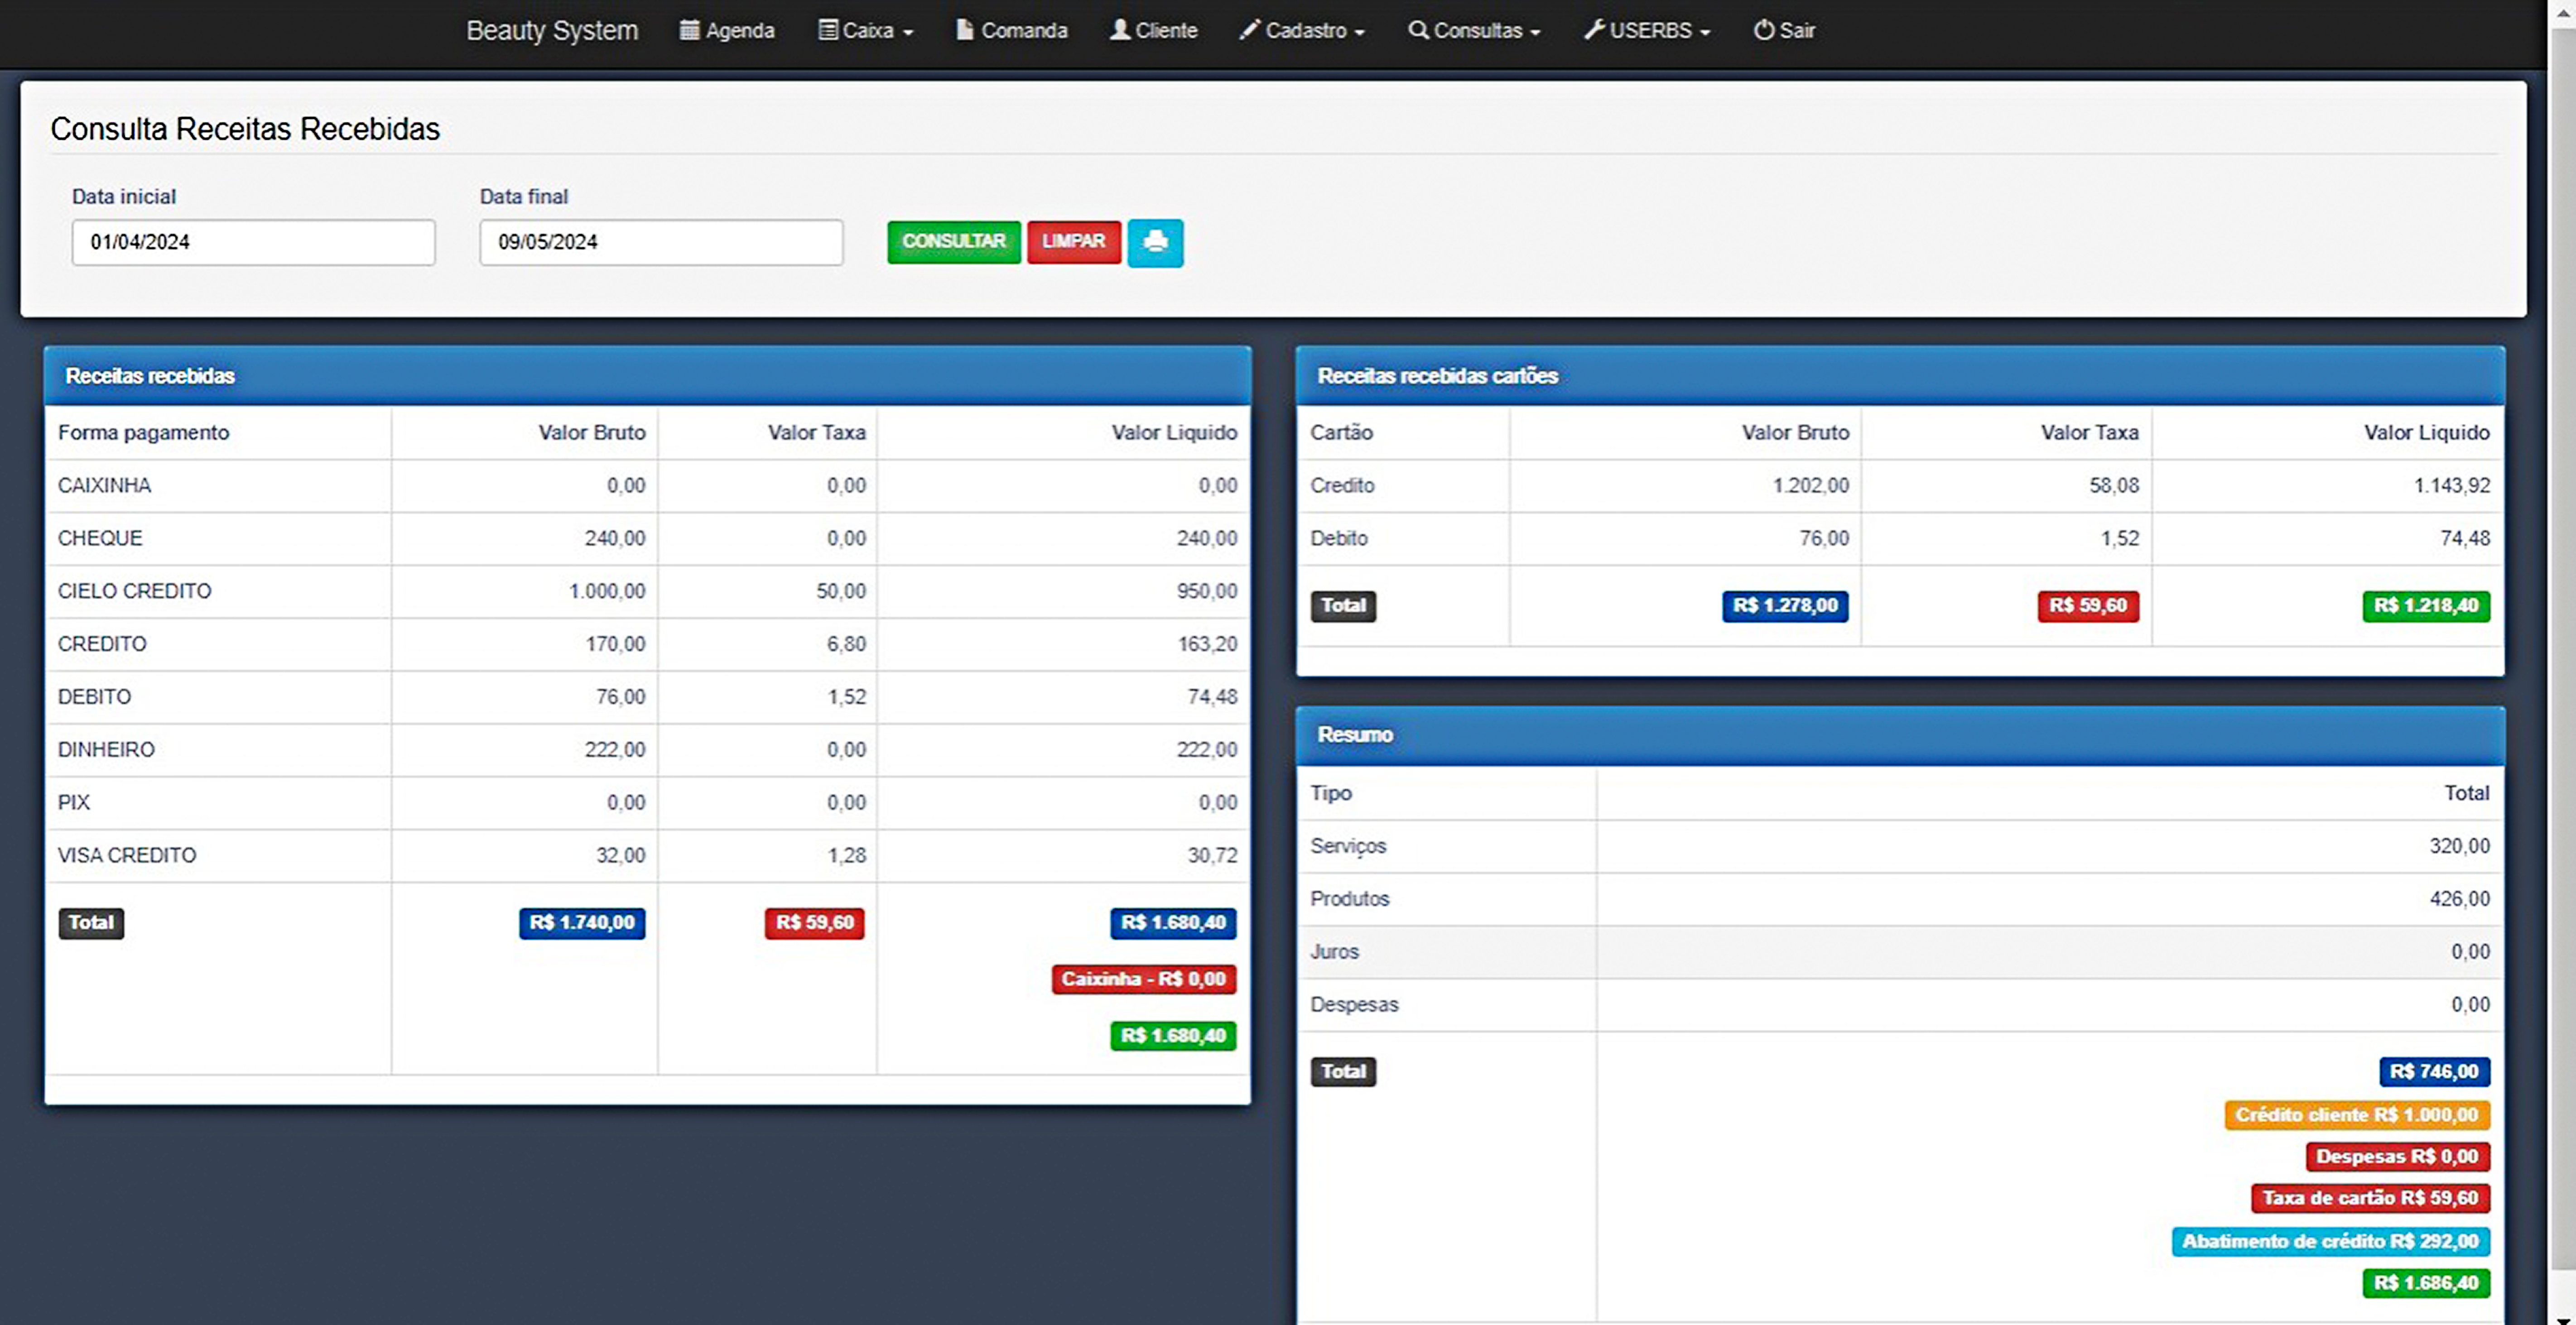The height and width of the screenshot is (1325, 2576).
Task: Click the Caixa list icon
Action: pos(828,30)
